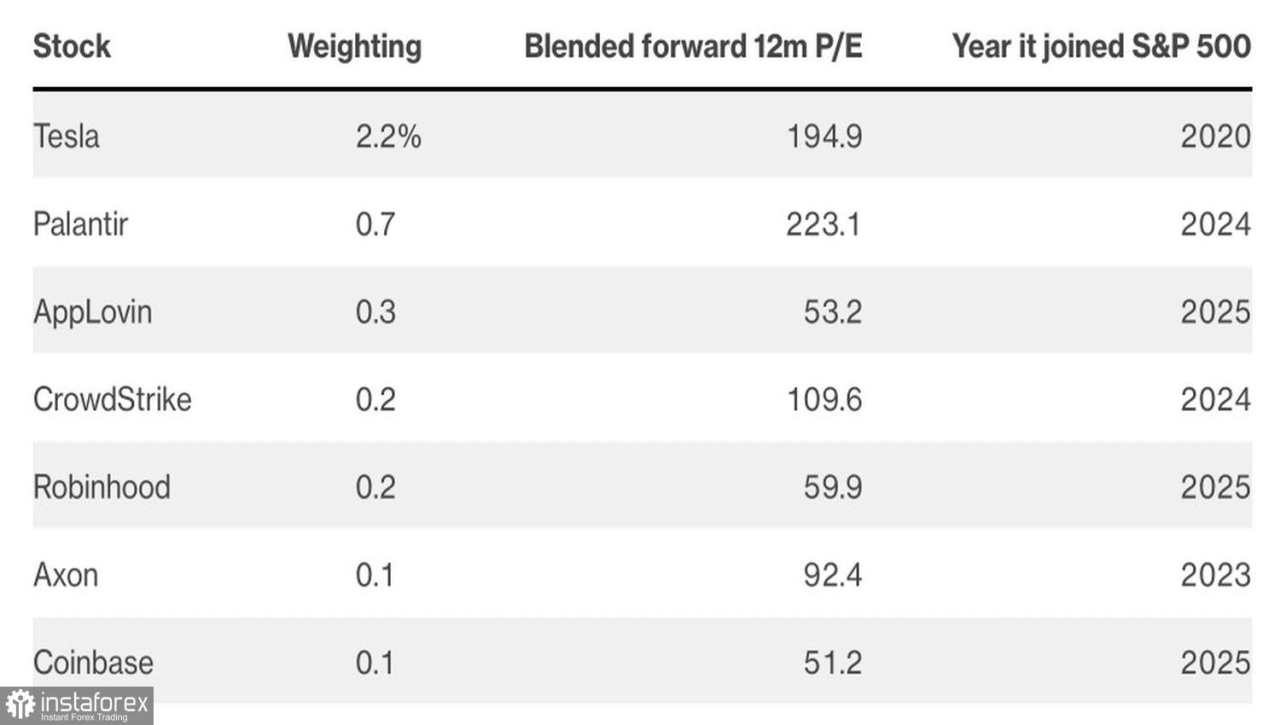
Task: Select the Coinbase stock name
Action: pyautogui.click(x=93, y=662)
